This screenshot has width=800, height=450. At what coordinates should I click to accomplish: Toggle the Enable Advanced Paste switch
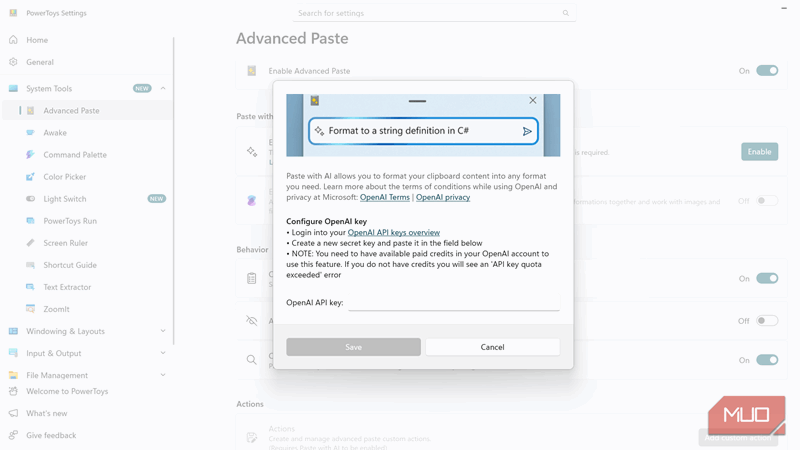pyautogui.click(x=767, y=70)
